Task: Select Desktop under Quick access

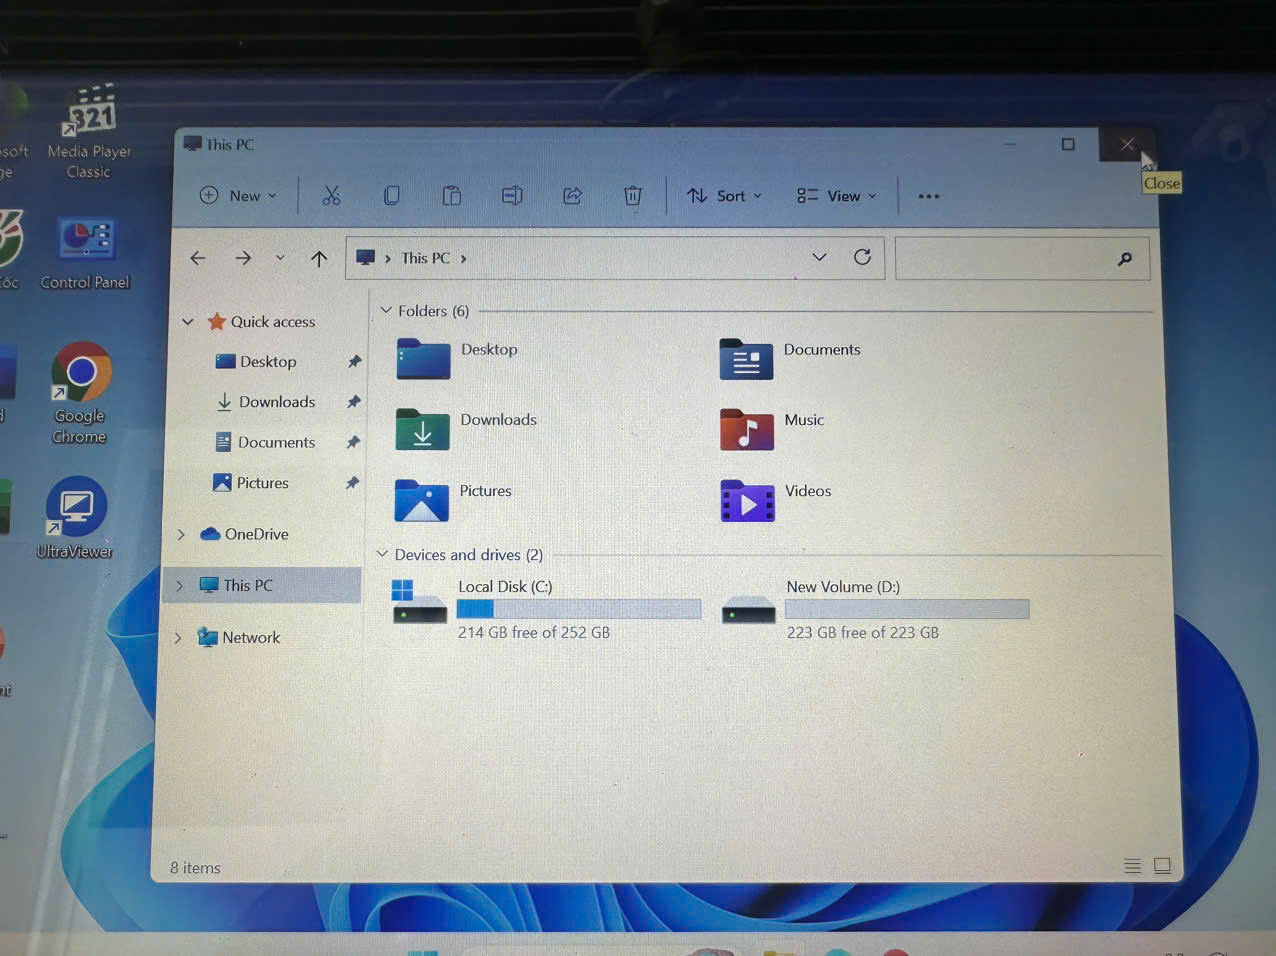Action: 257,362
